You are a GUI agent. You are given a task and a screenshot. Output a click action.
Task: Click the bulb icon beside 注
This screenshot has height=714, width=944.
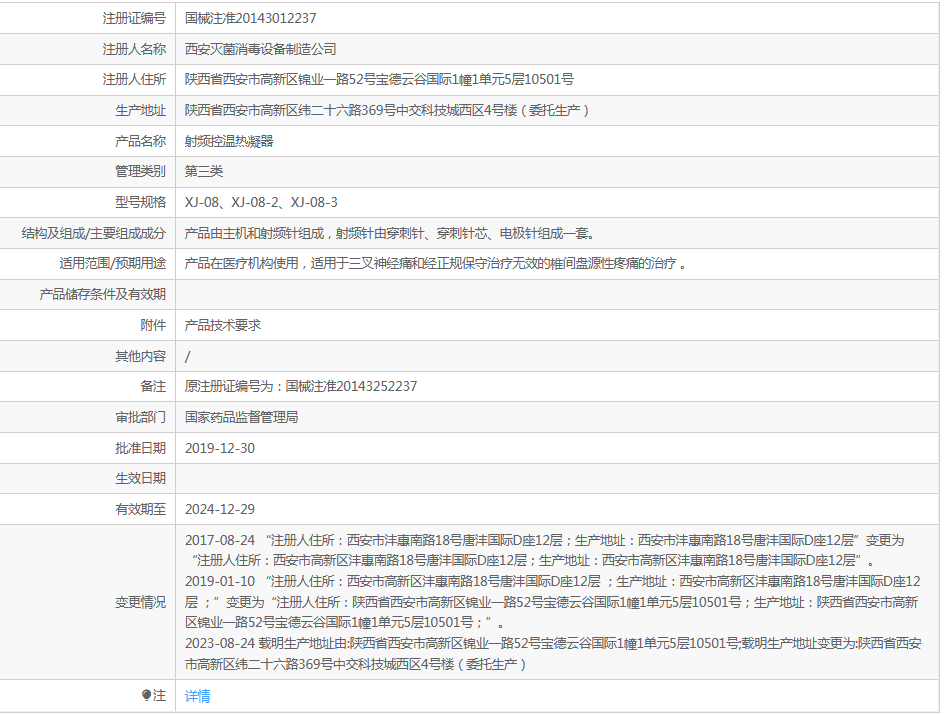click(147, 695)
